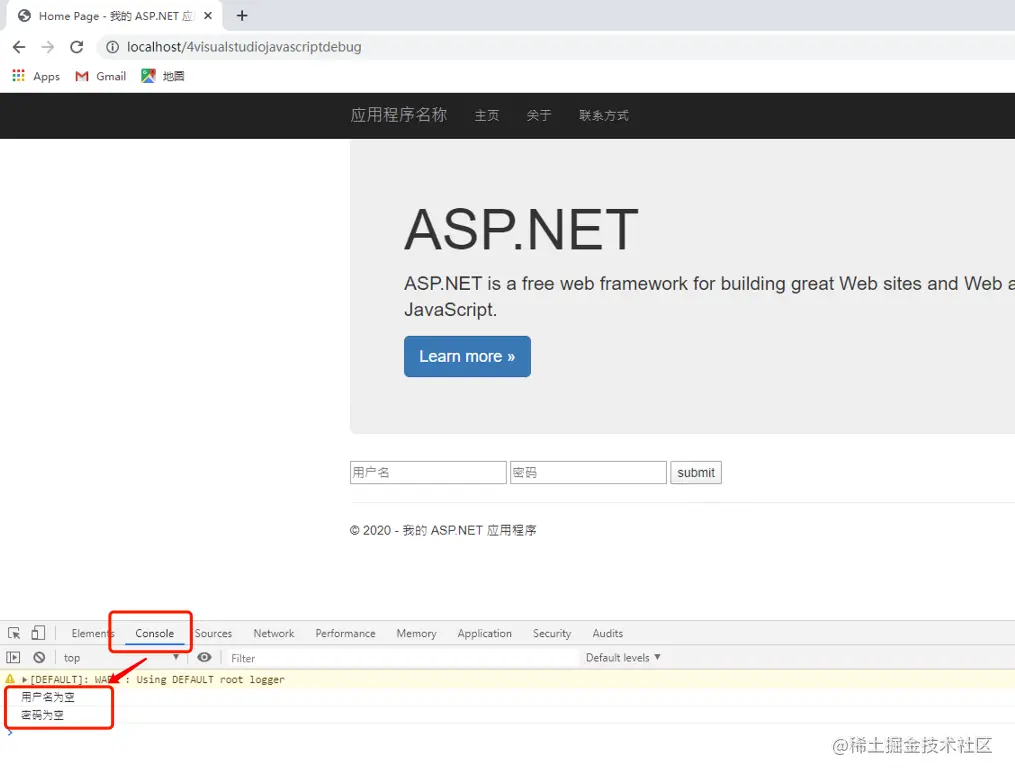Click the console Filter field
Viewport: 1015px width, 778px height.
(401, 658)
